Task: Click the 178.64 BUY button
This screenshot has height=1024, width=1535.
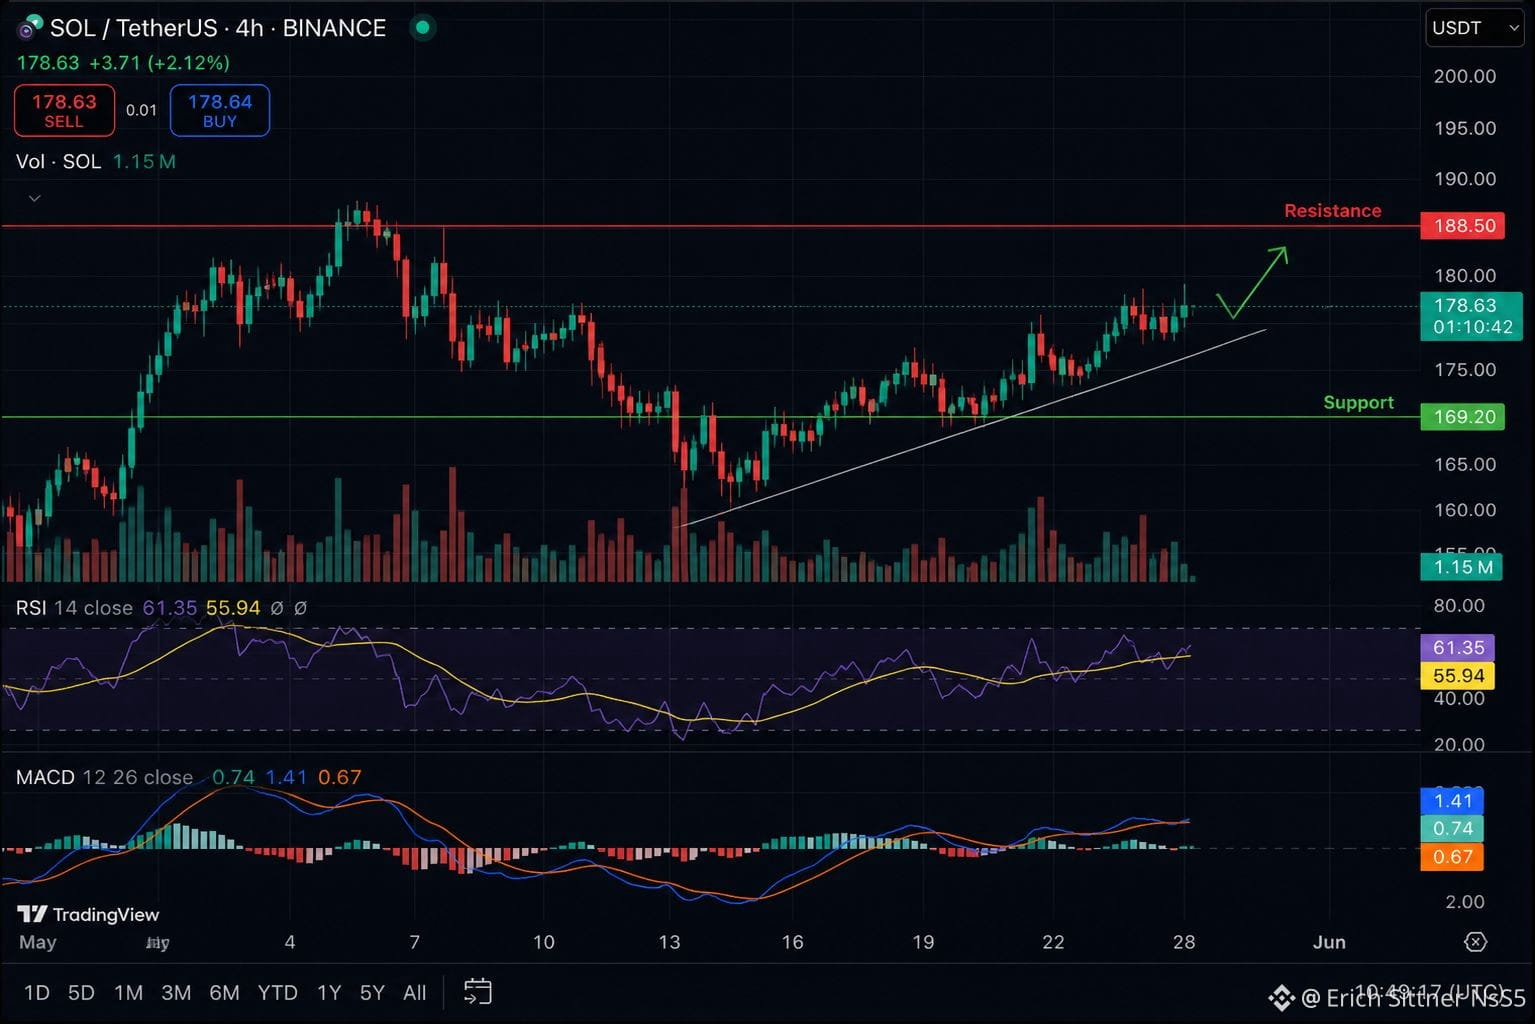Action: tap(220, 110)
